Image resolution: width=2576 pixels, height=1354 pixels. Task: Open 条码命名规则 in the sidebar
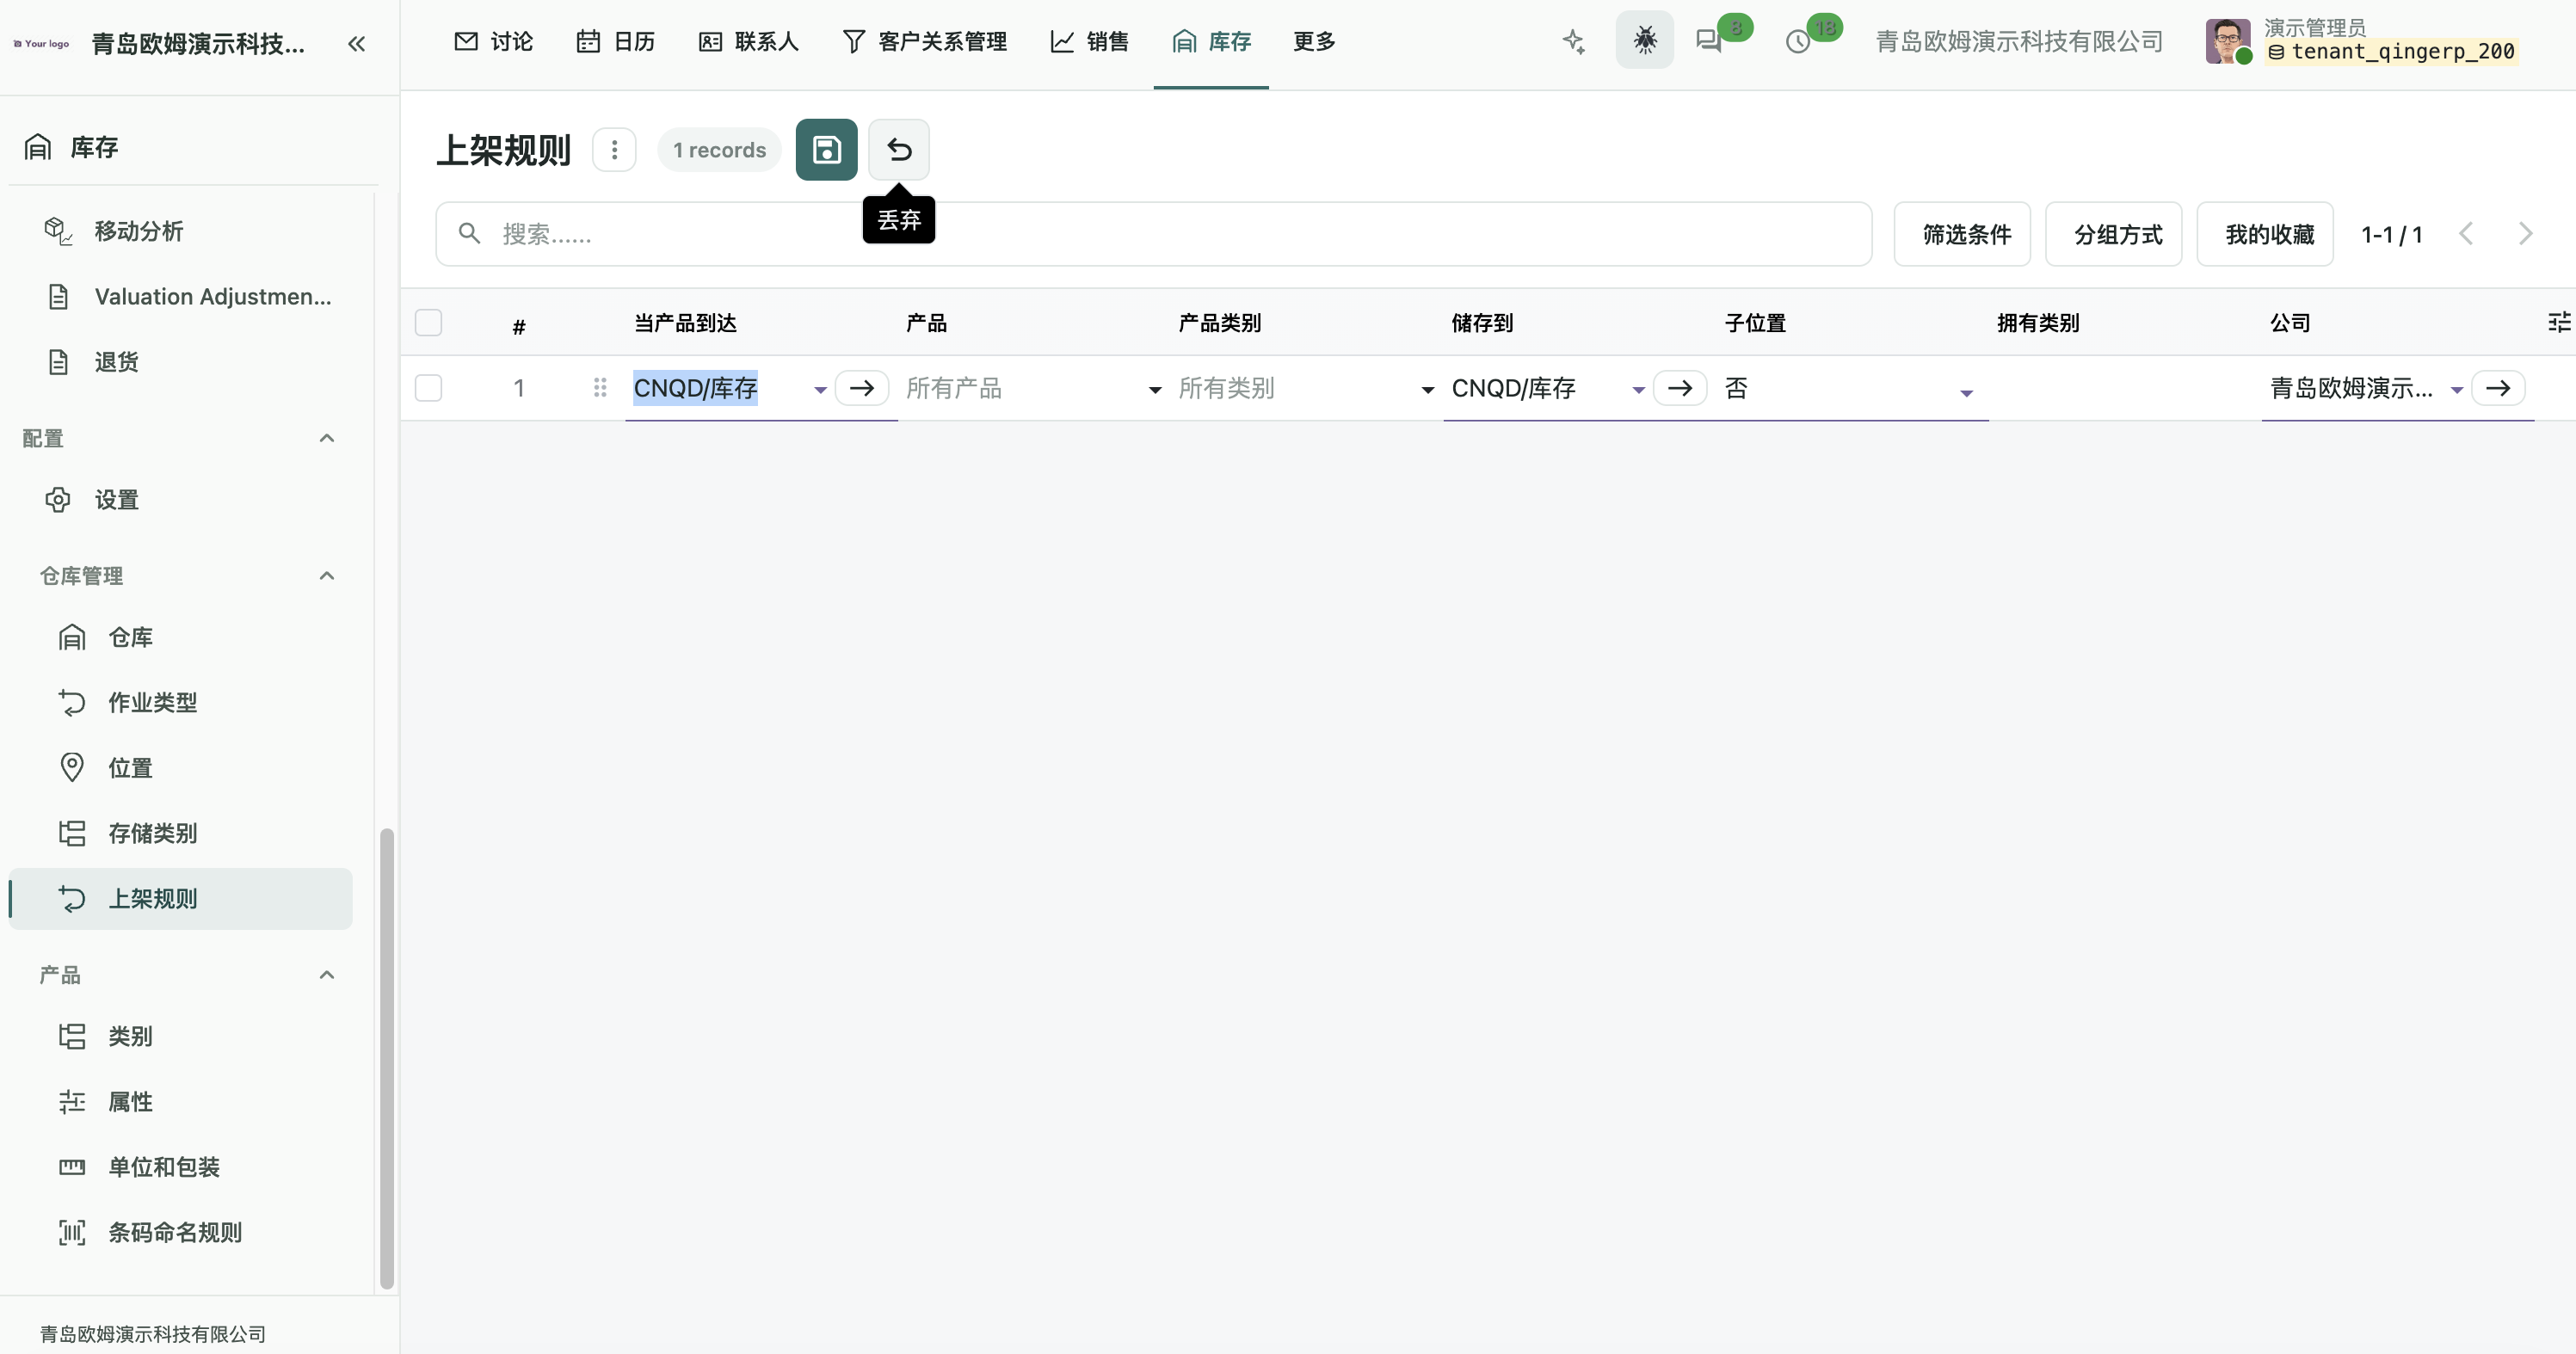pyautogui.click(x=180, y=1232)
